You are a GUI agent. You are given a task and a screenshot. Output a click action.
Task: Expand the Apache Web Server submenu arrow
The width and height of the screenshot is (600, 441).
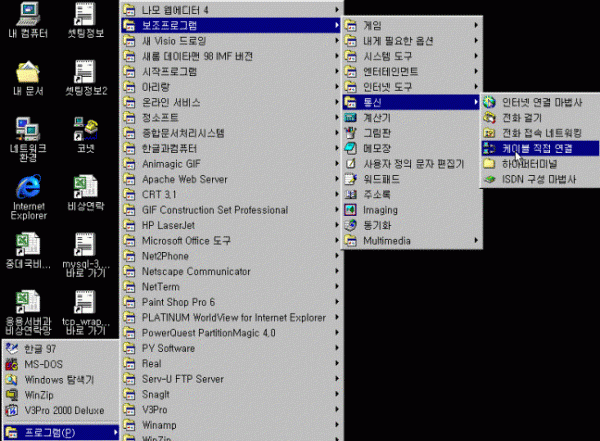tap(337, 179)
